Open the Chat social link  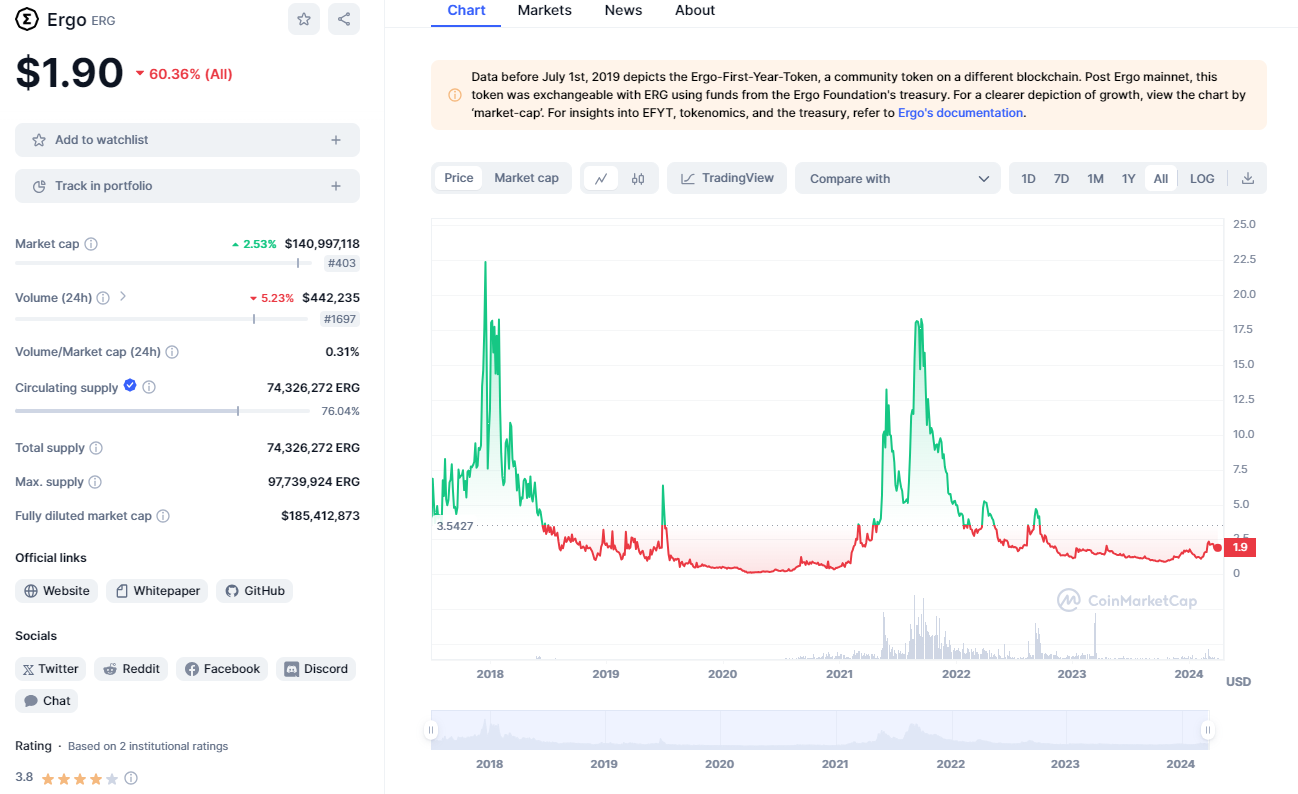(x=47, y=701)
